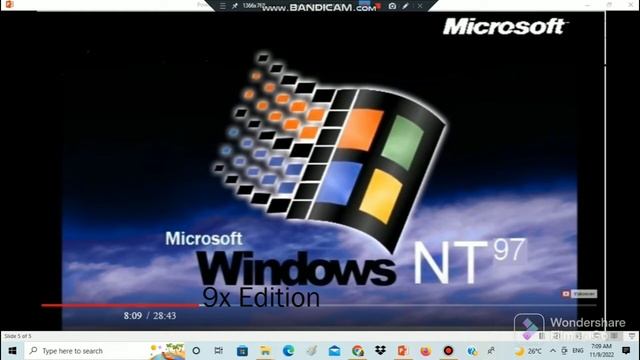Open the Windows Start menu
This screenshot has width=640, height=360.
coord(12,351)
